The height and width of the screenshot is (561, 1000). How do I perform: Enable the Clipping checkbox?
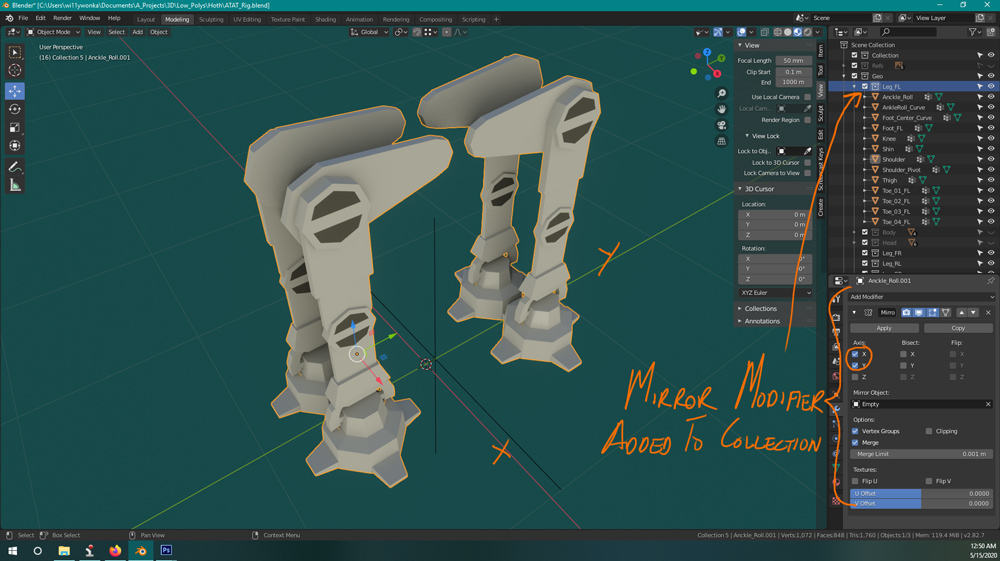(929, 431)
